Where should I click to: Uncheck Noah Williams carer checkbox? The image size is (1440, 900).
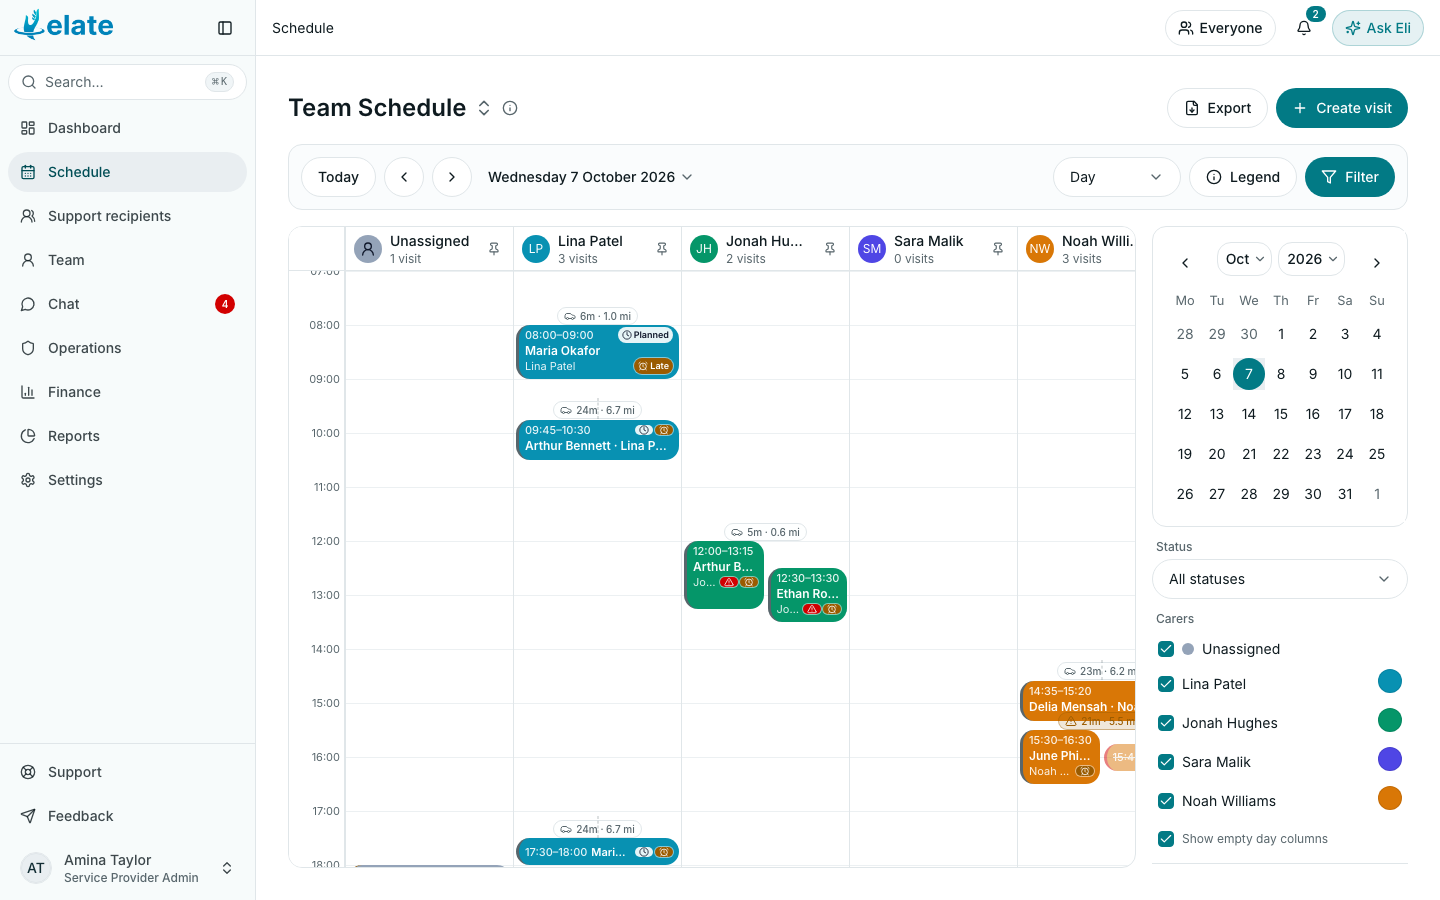tap(1166, 801)
